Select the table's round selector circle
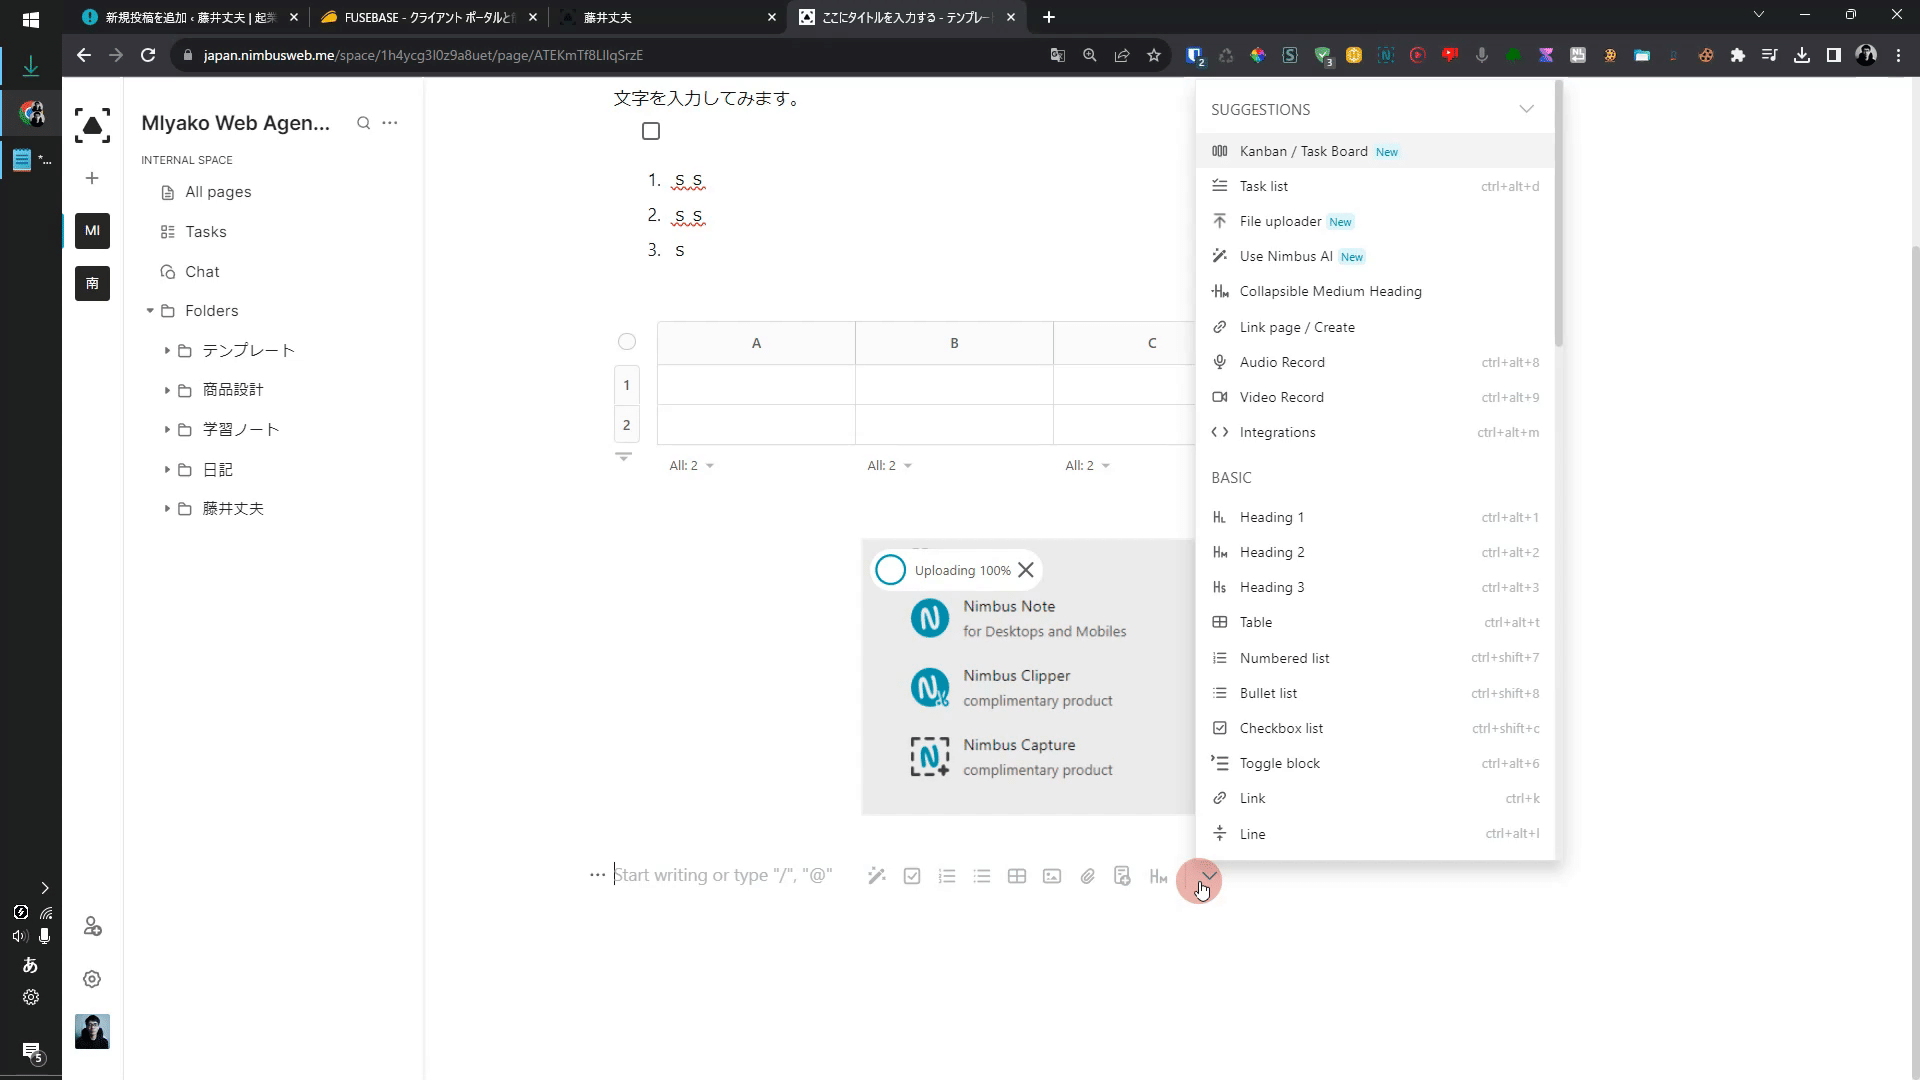This screenshot has height=1080, width=1920. [627, 342]
